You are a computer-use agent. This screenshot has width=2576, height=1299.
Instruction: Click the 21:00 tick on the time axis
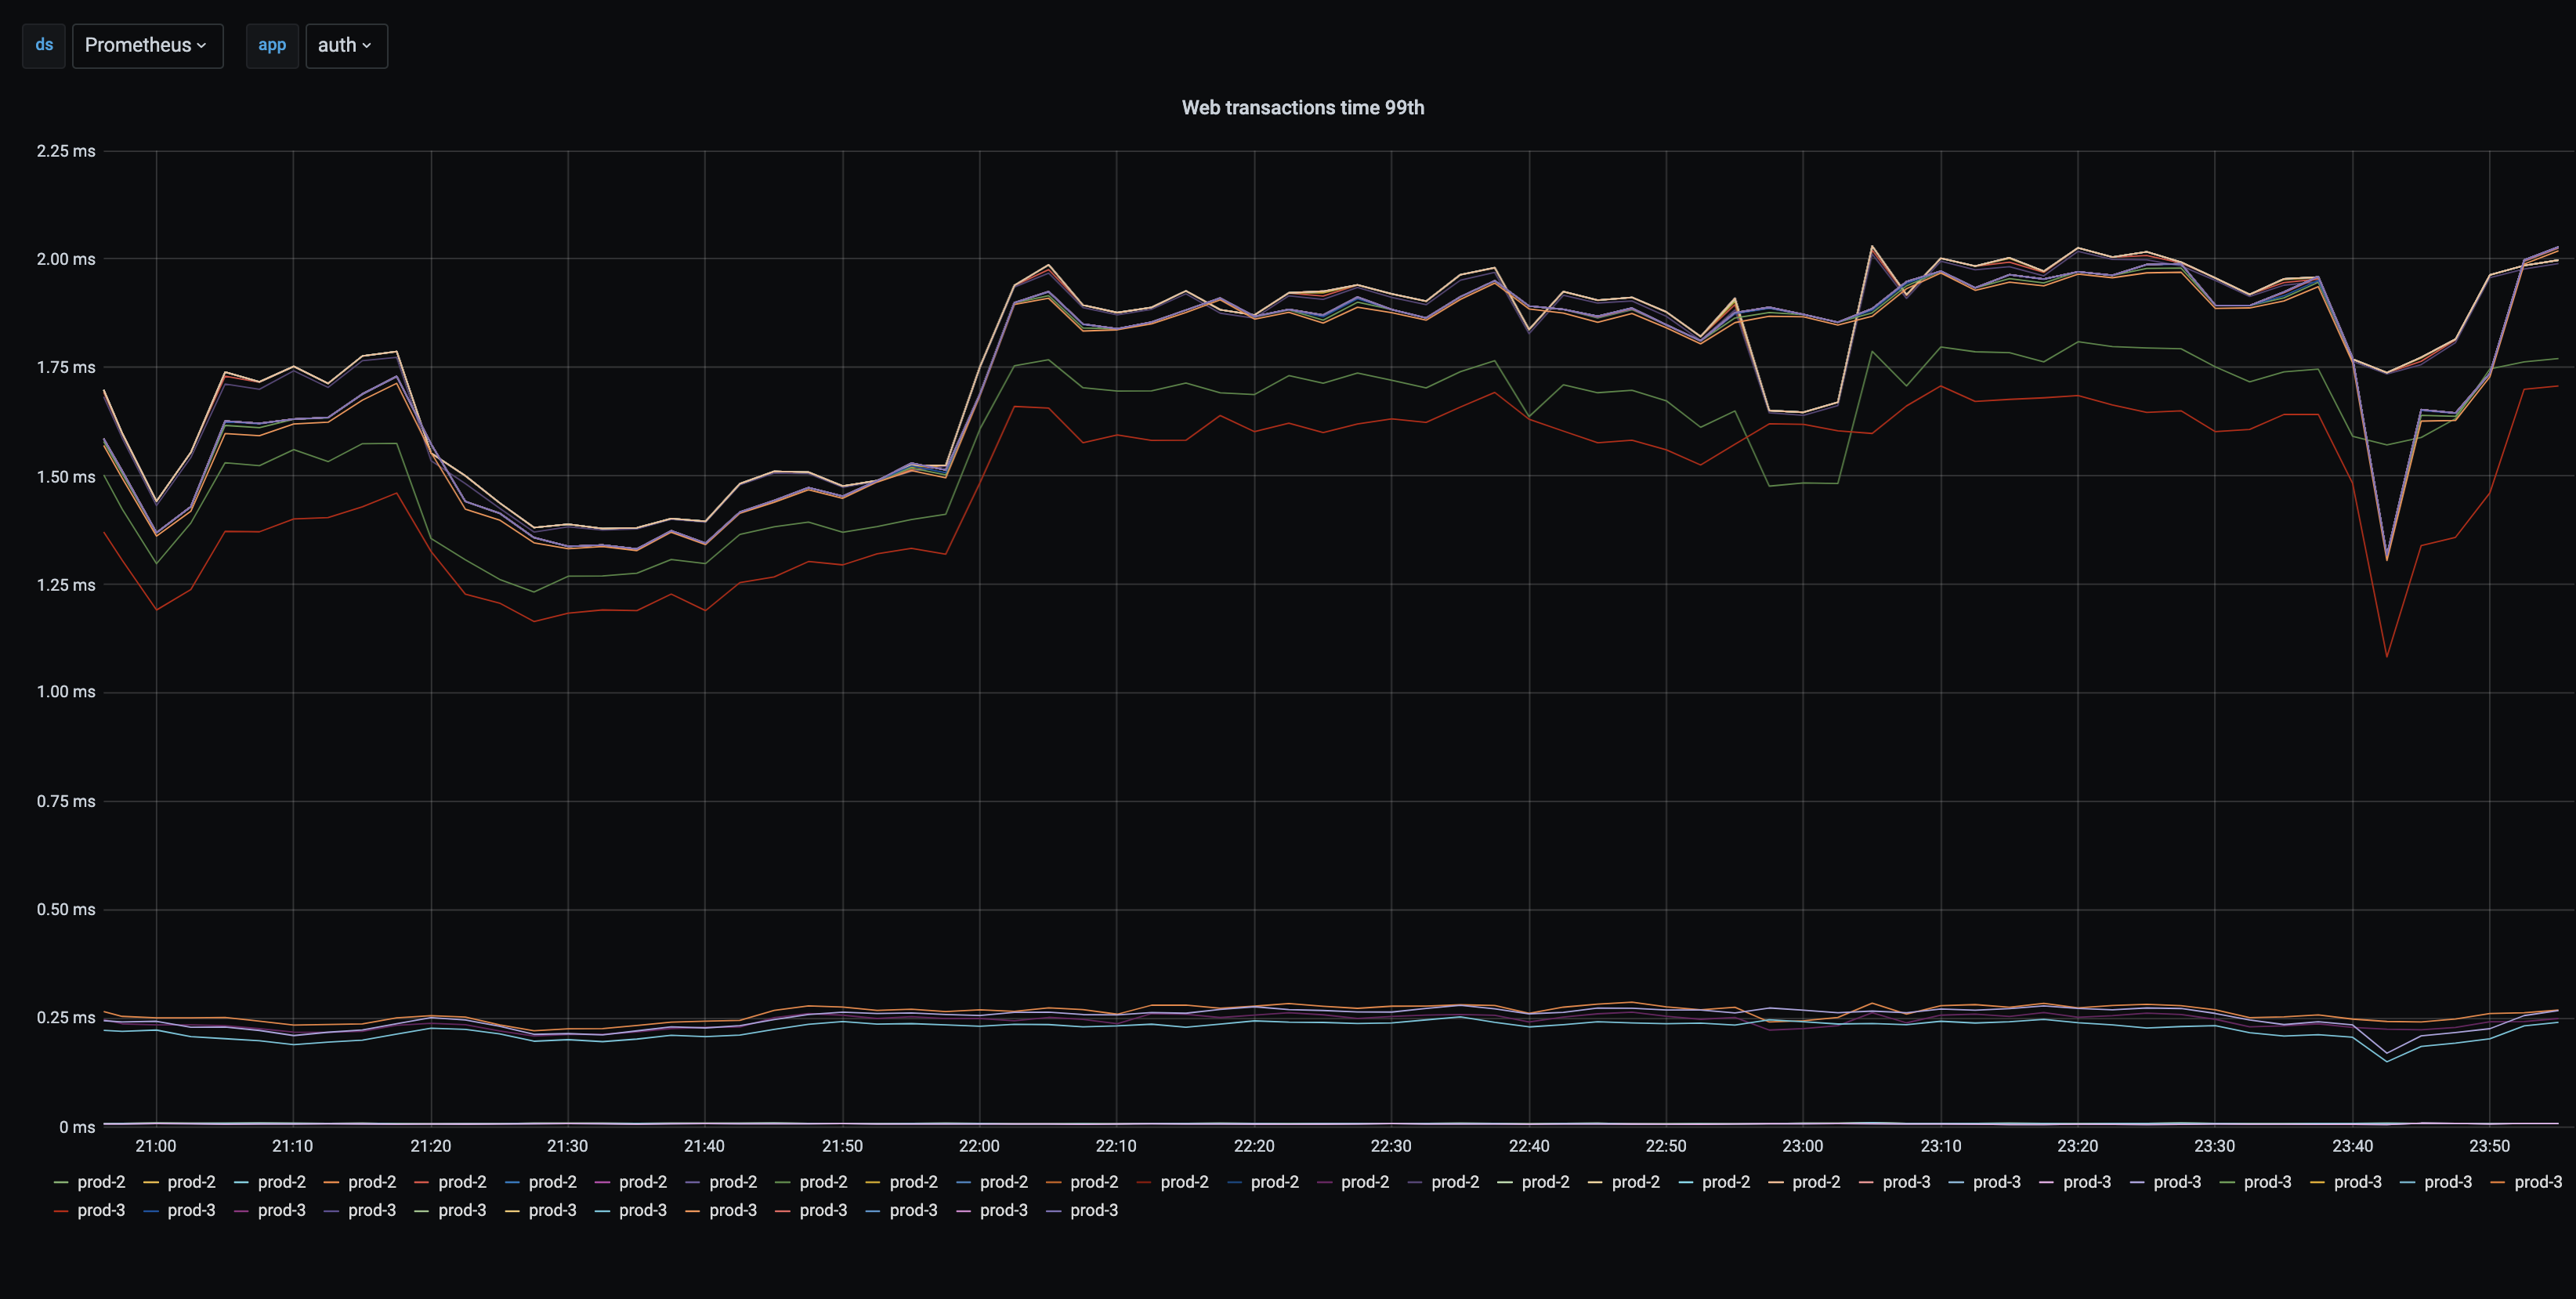click(155, 1146)
